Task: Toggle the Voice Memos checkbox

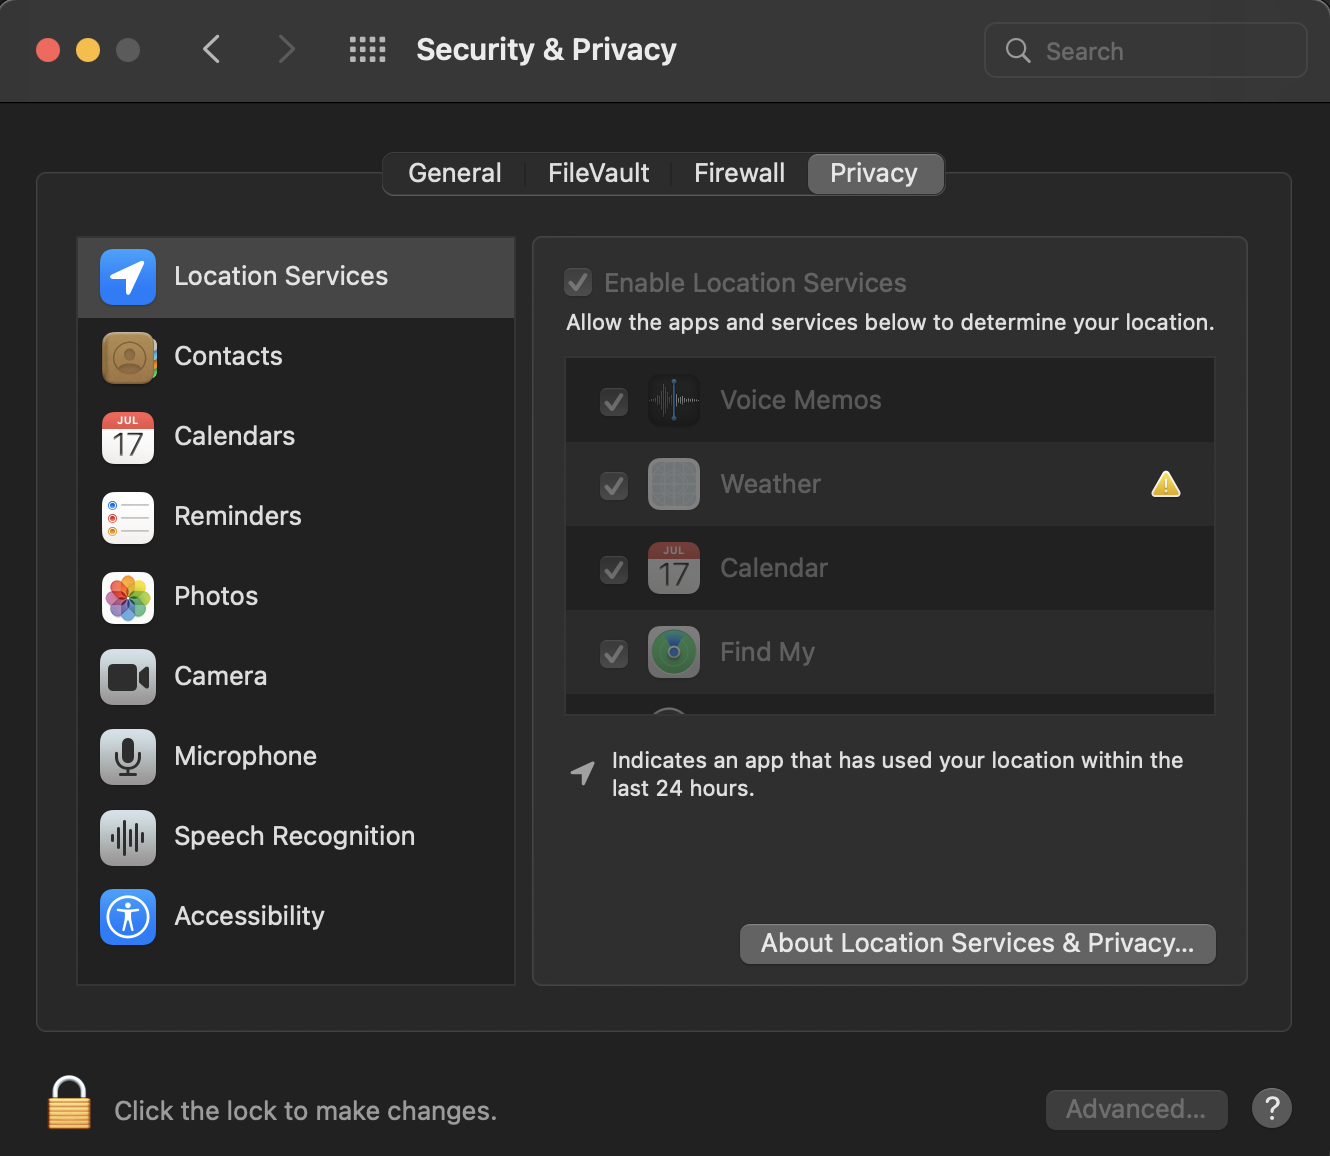Action: pyautogui.click(x=614, y=402)
